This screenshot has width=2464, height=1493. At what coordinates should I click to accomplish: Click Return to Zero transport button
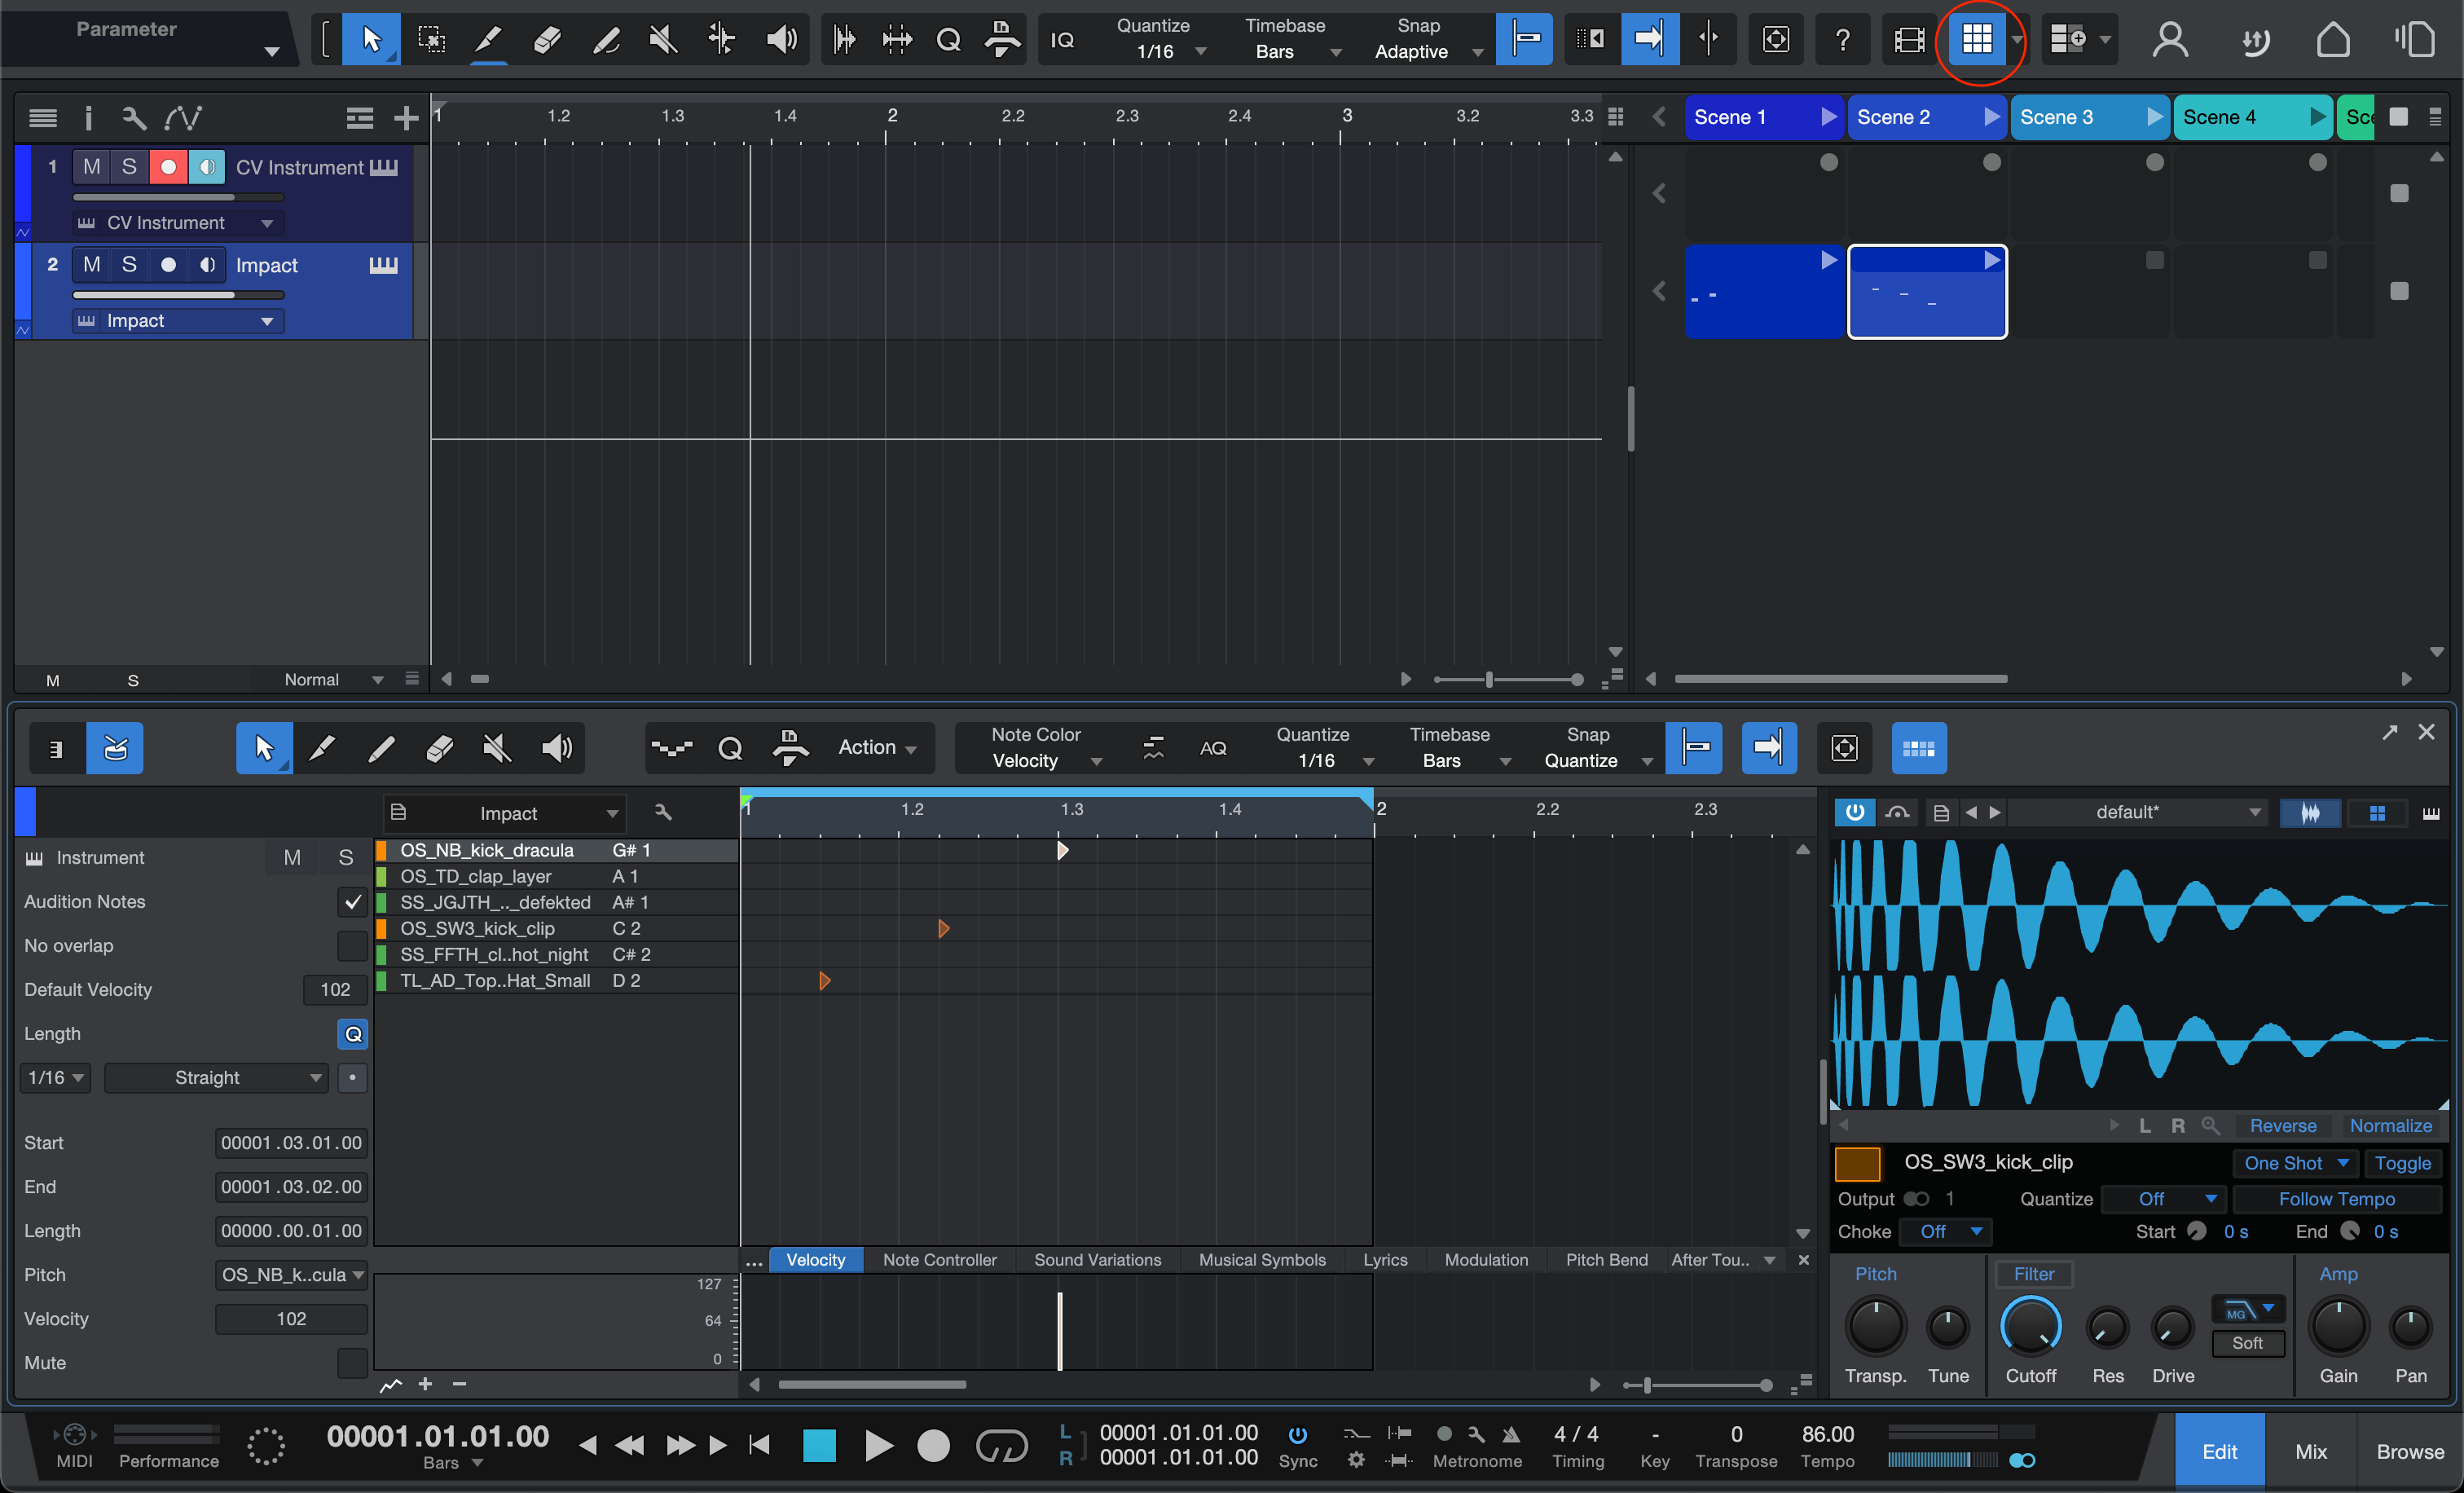tap(759, 1446)
